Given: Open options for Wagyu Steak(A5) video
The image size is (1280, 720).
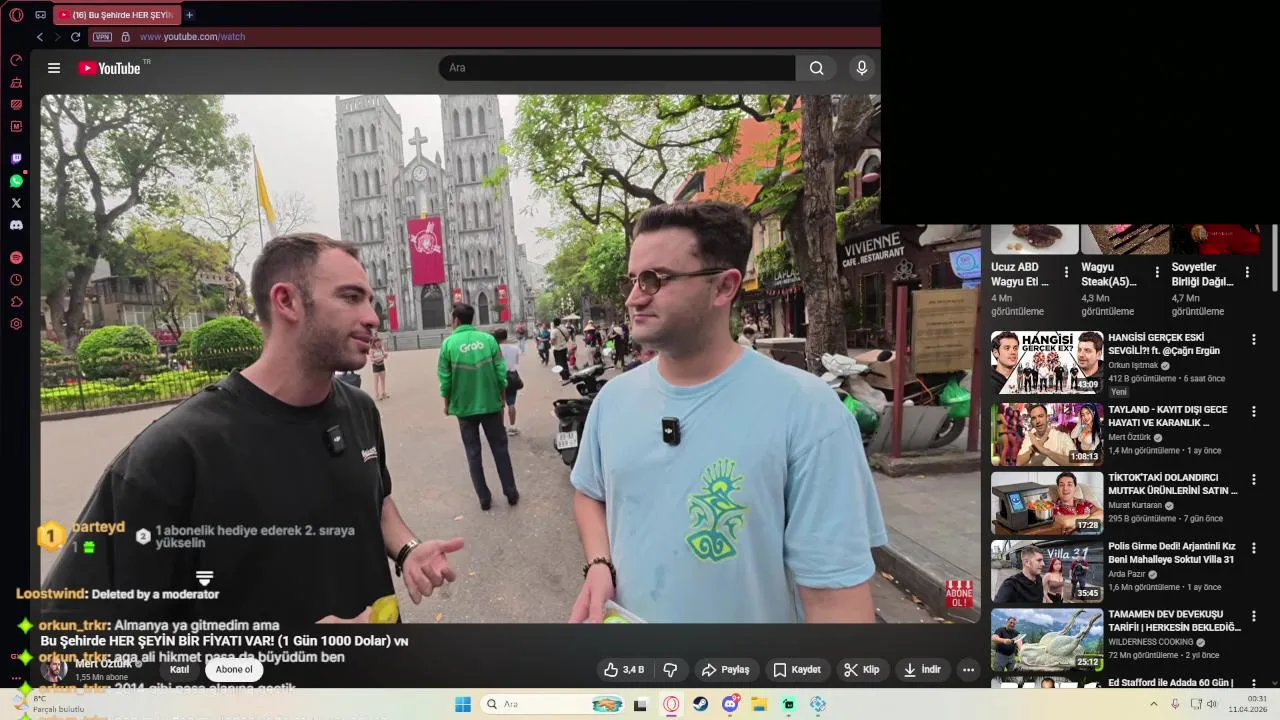Looking at the screenshot, I should pyautogui.click(x=1157, y=272).
